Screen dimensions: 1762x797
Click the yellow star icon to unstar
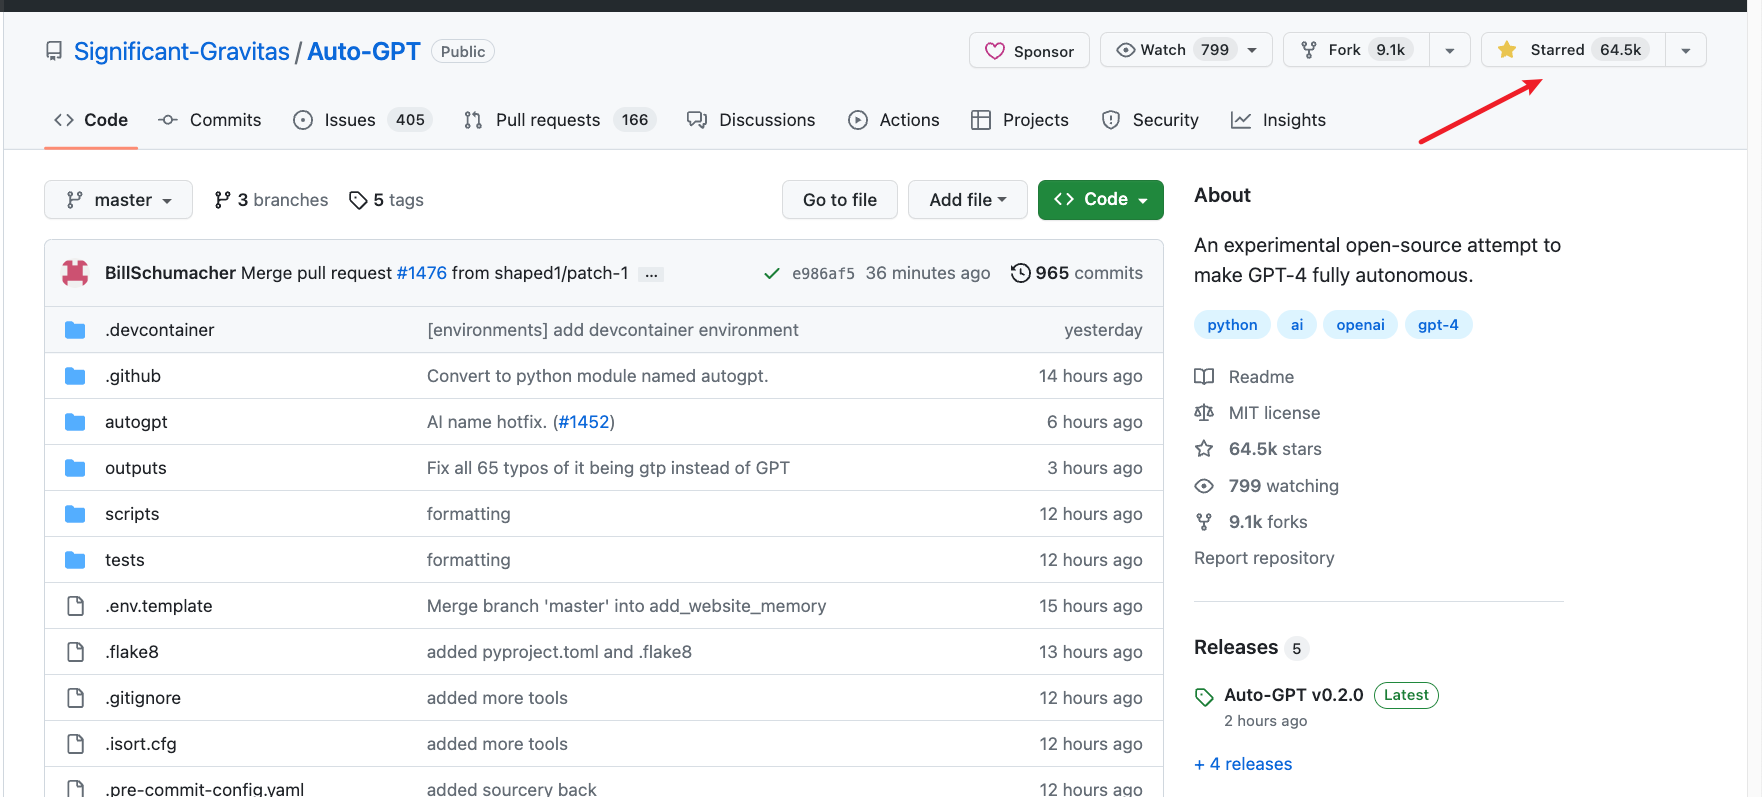point(1507,50)
